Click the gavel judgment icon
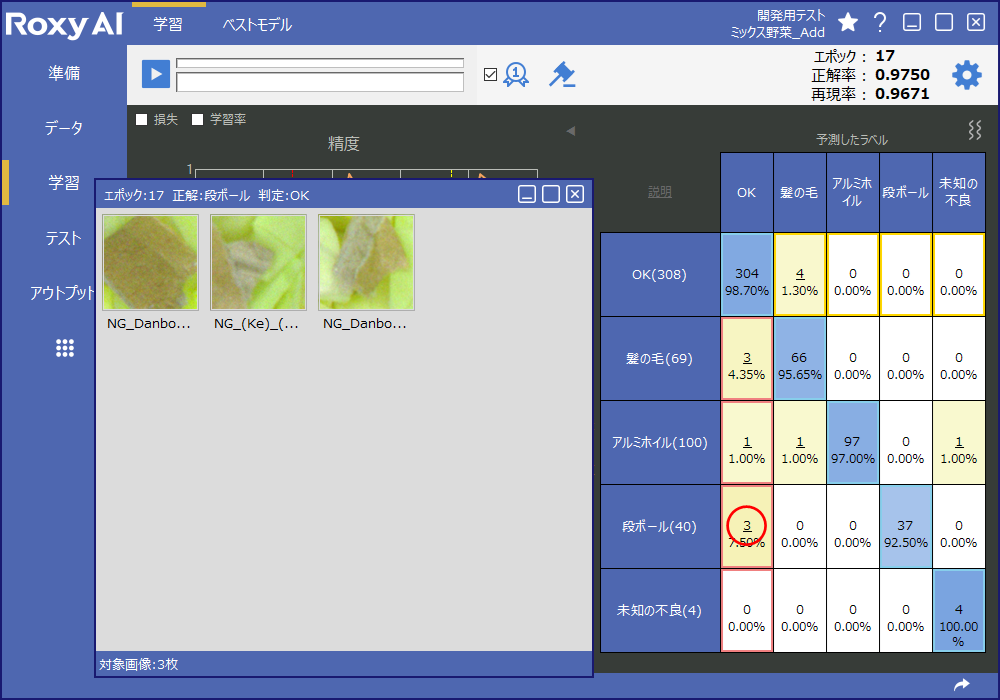The width and height of the screenshot is (1000, 700). pos(562,75)
